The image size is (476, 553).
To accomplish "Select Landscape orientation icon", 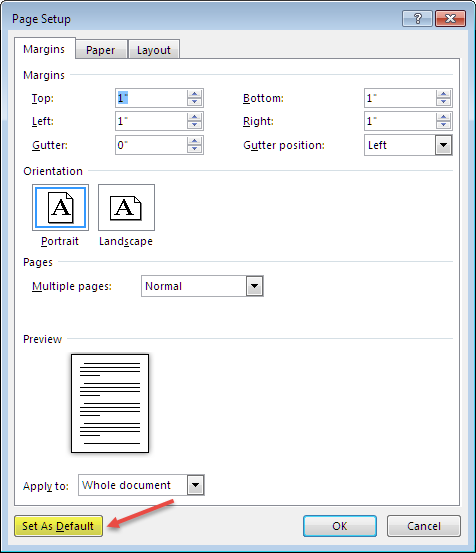I will pos(126,207).
